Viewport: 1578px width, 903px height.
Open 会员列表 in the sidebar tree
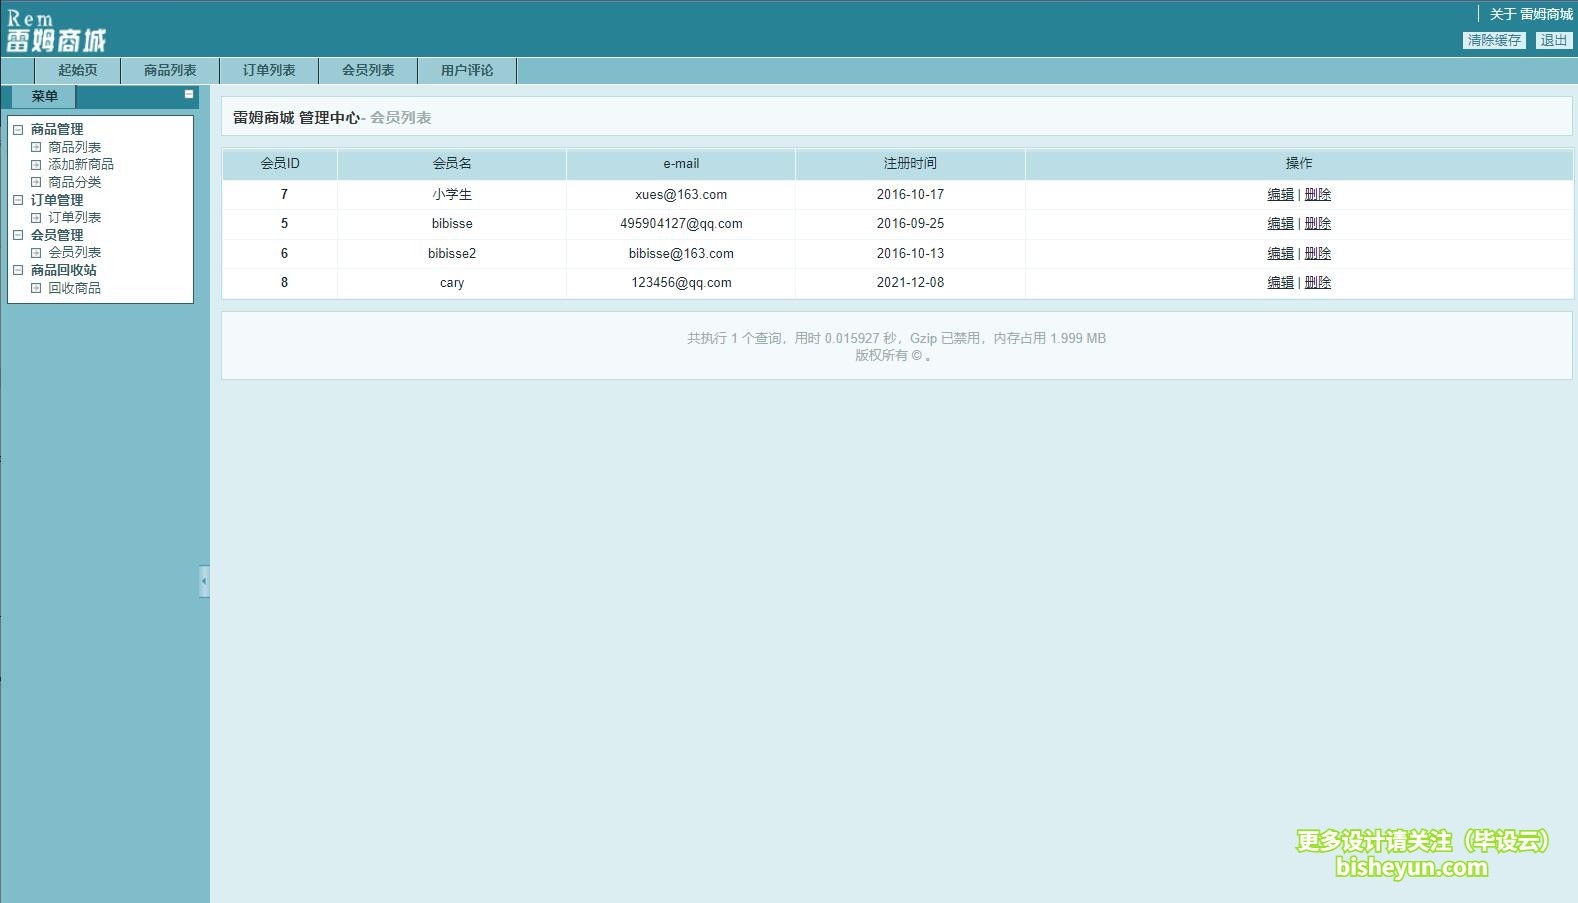[x=75, y=252]
